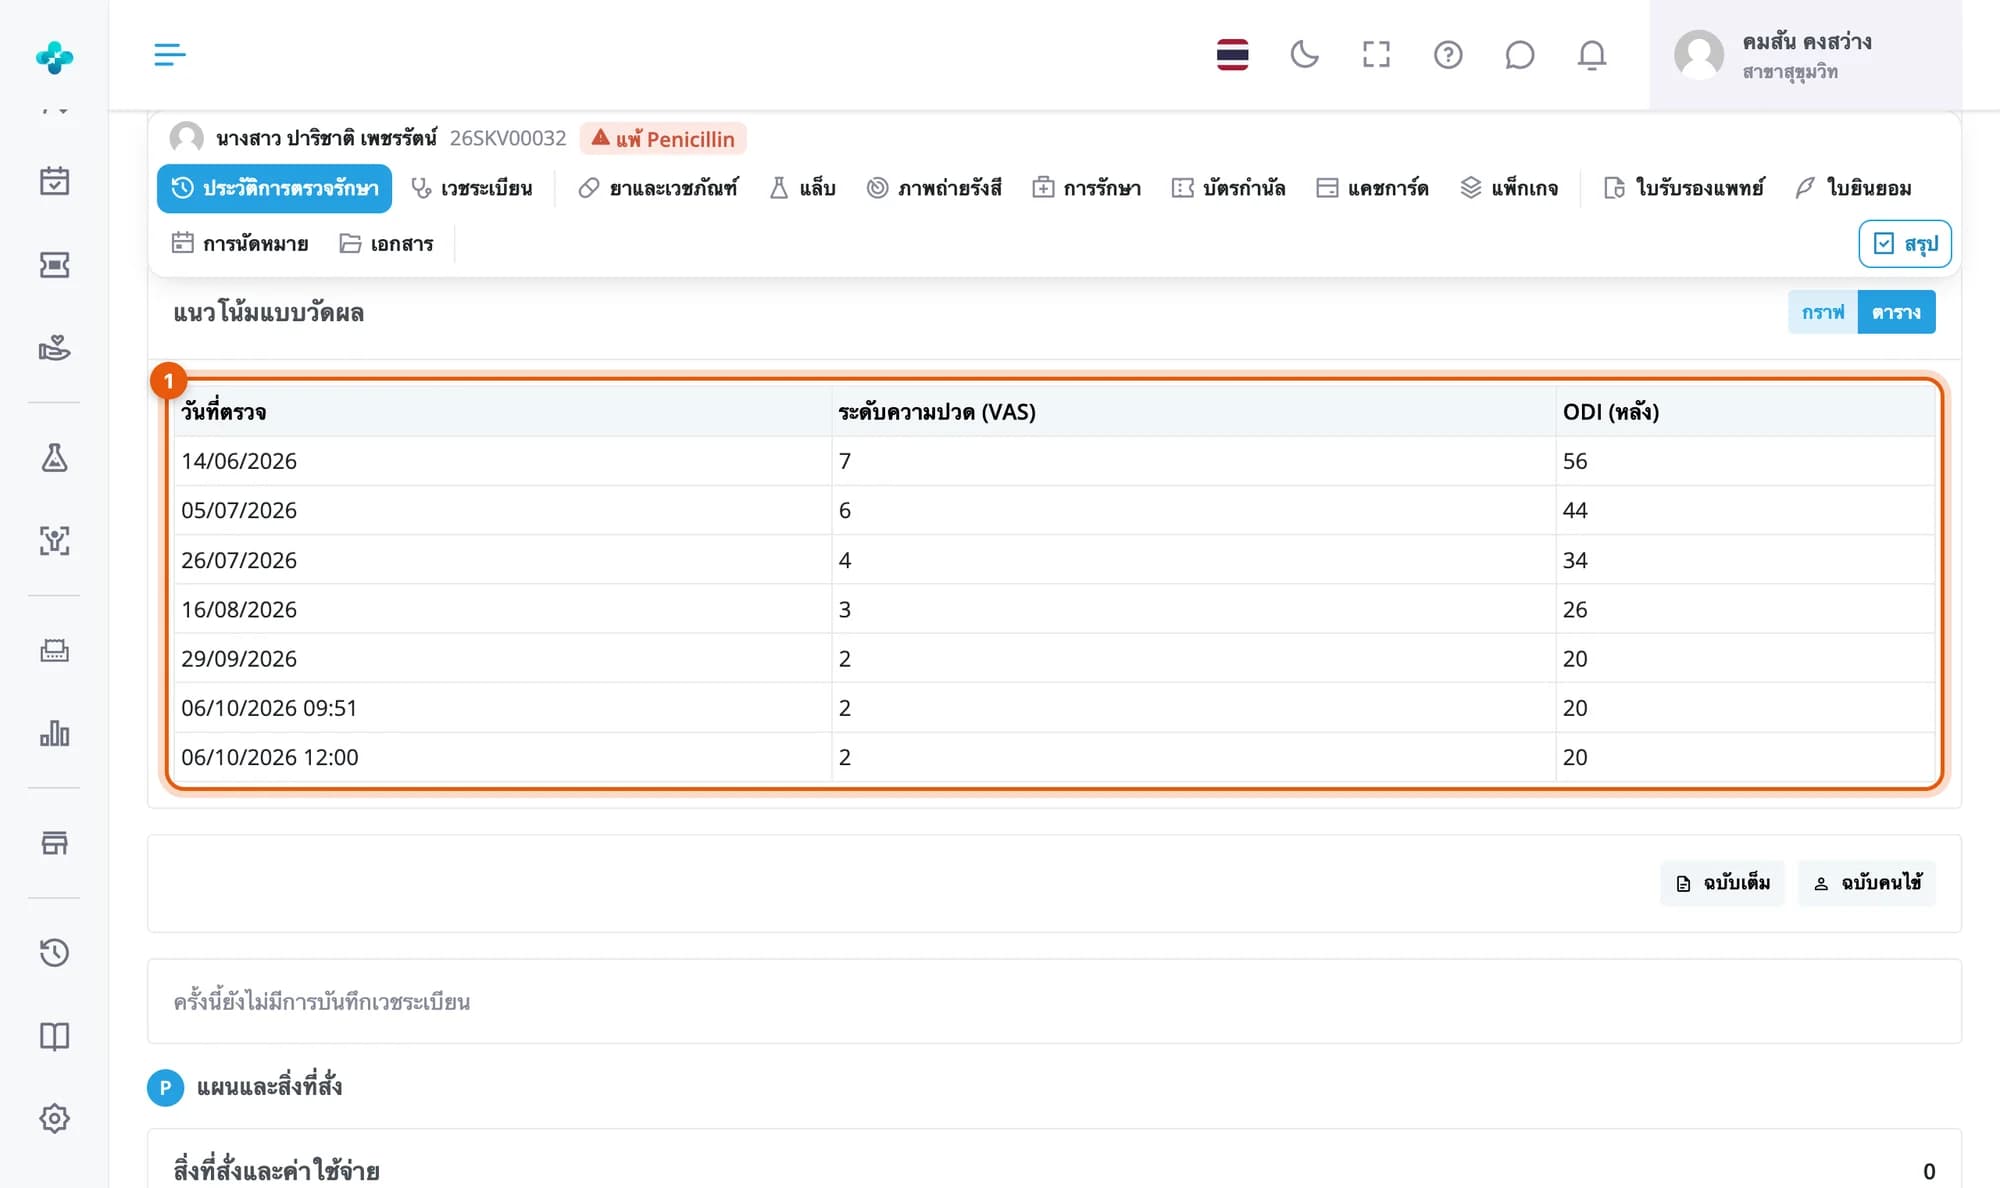Open user profile คมสัน คงสว่าง
2000x1188 pixels.
pos(1805,55)
